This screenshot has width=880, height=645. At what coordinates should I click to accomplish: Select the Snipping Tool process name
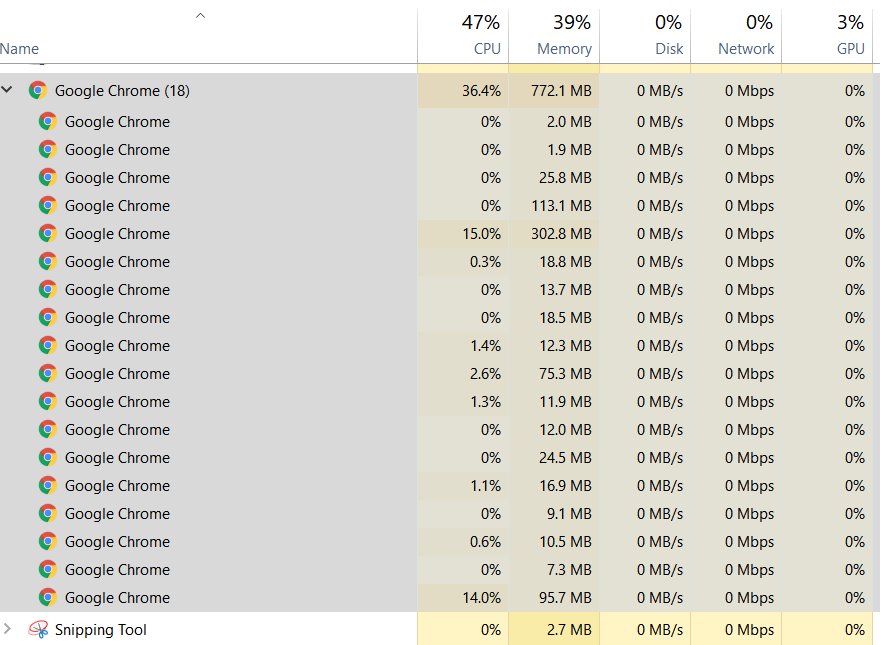(x=100, y=630)
